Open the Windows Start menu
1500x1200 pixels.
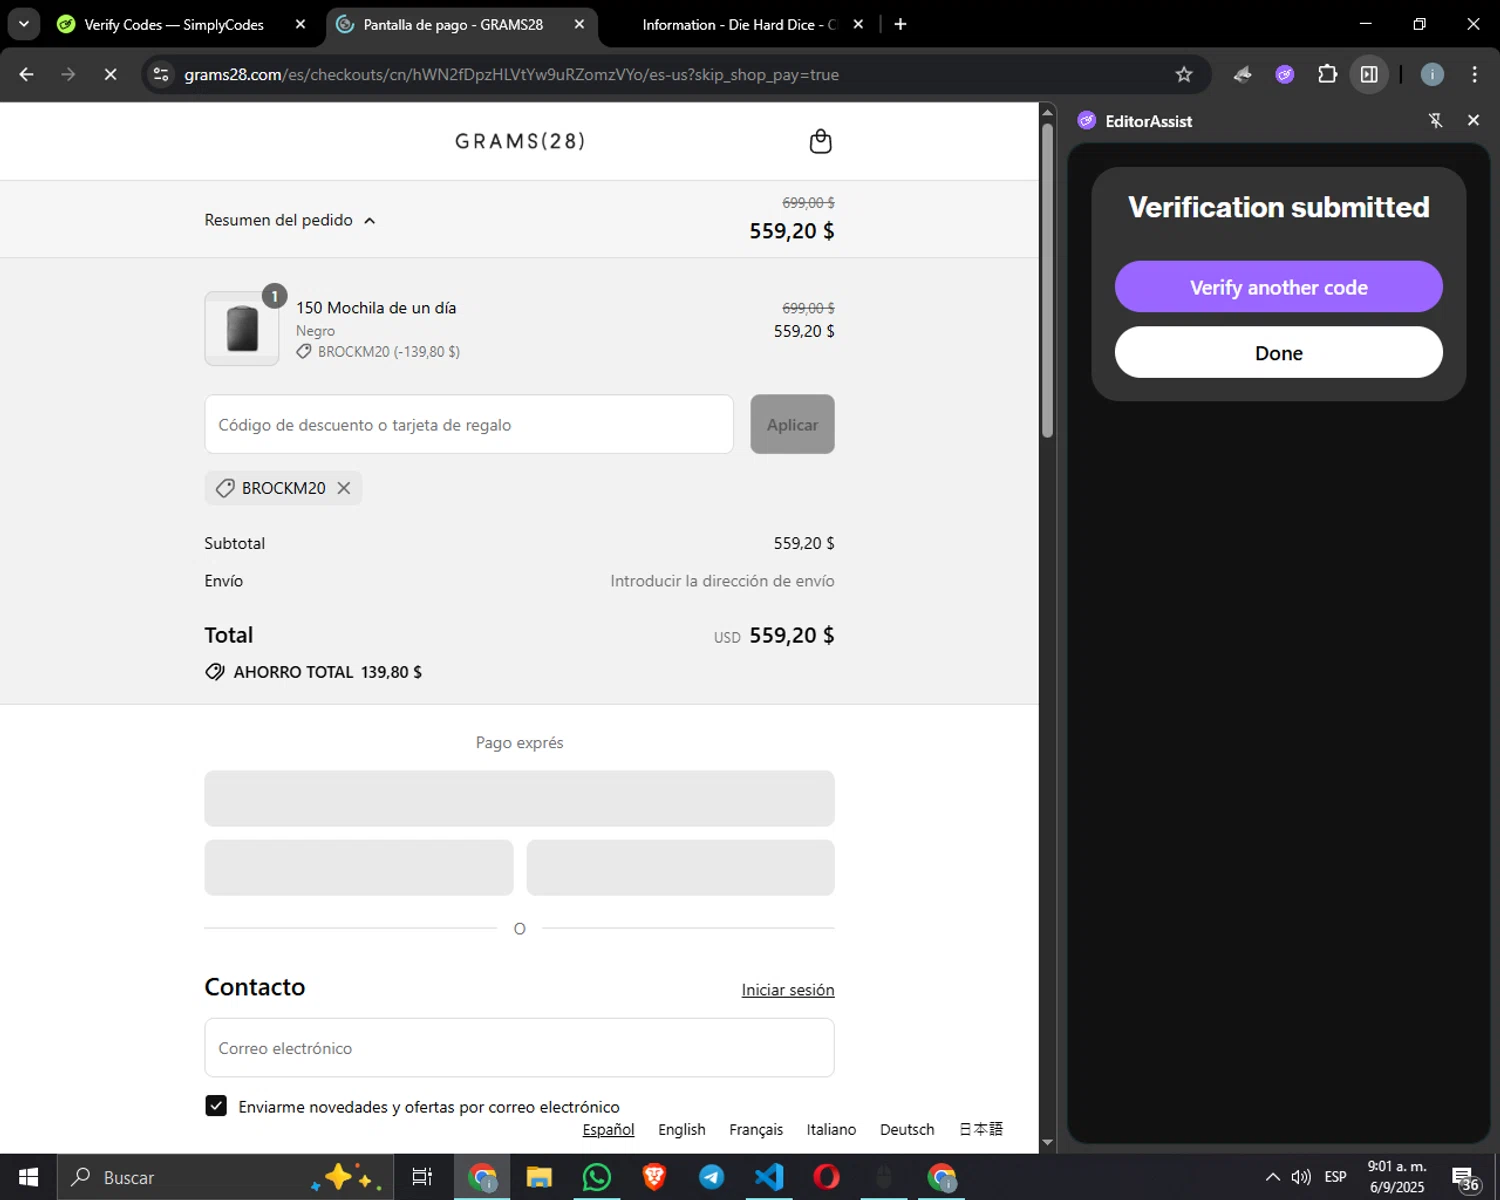point(28,1177)
